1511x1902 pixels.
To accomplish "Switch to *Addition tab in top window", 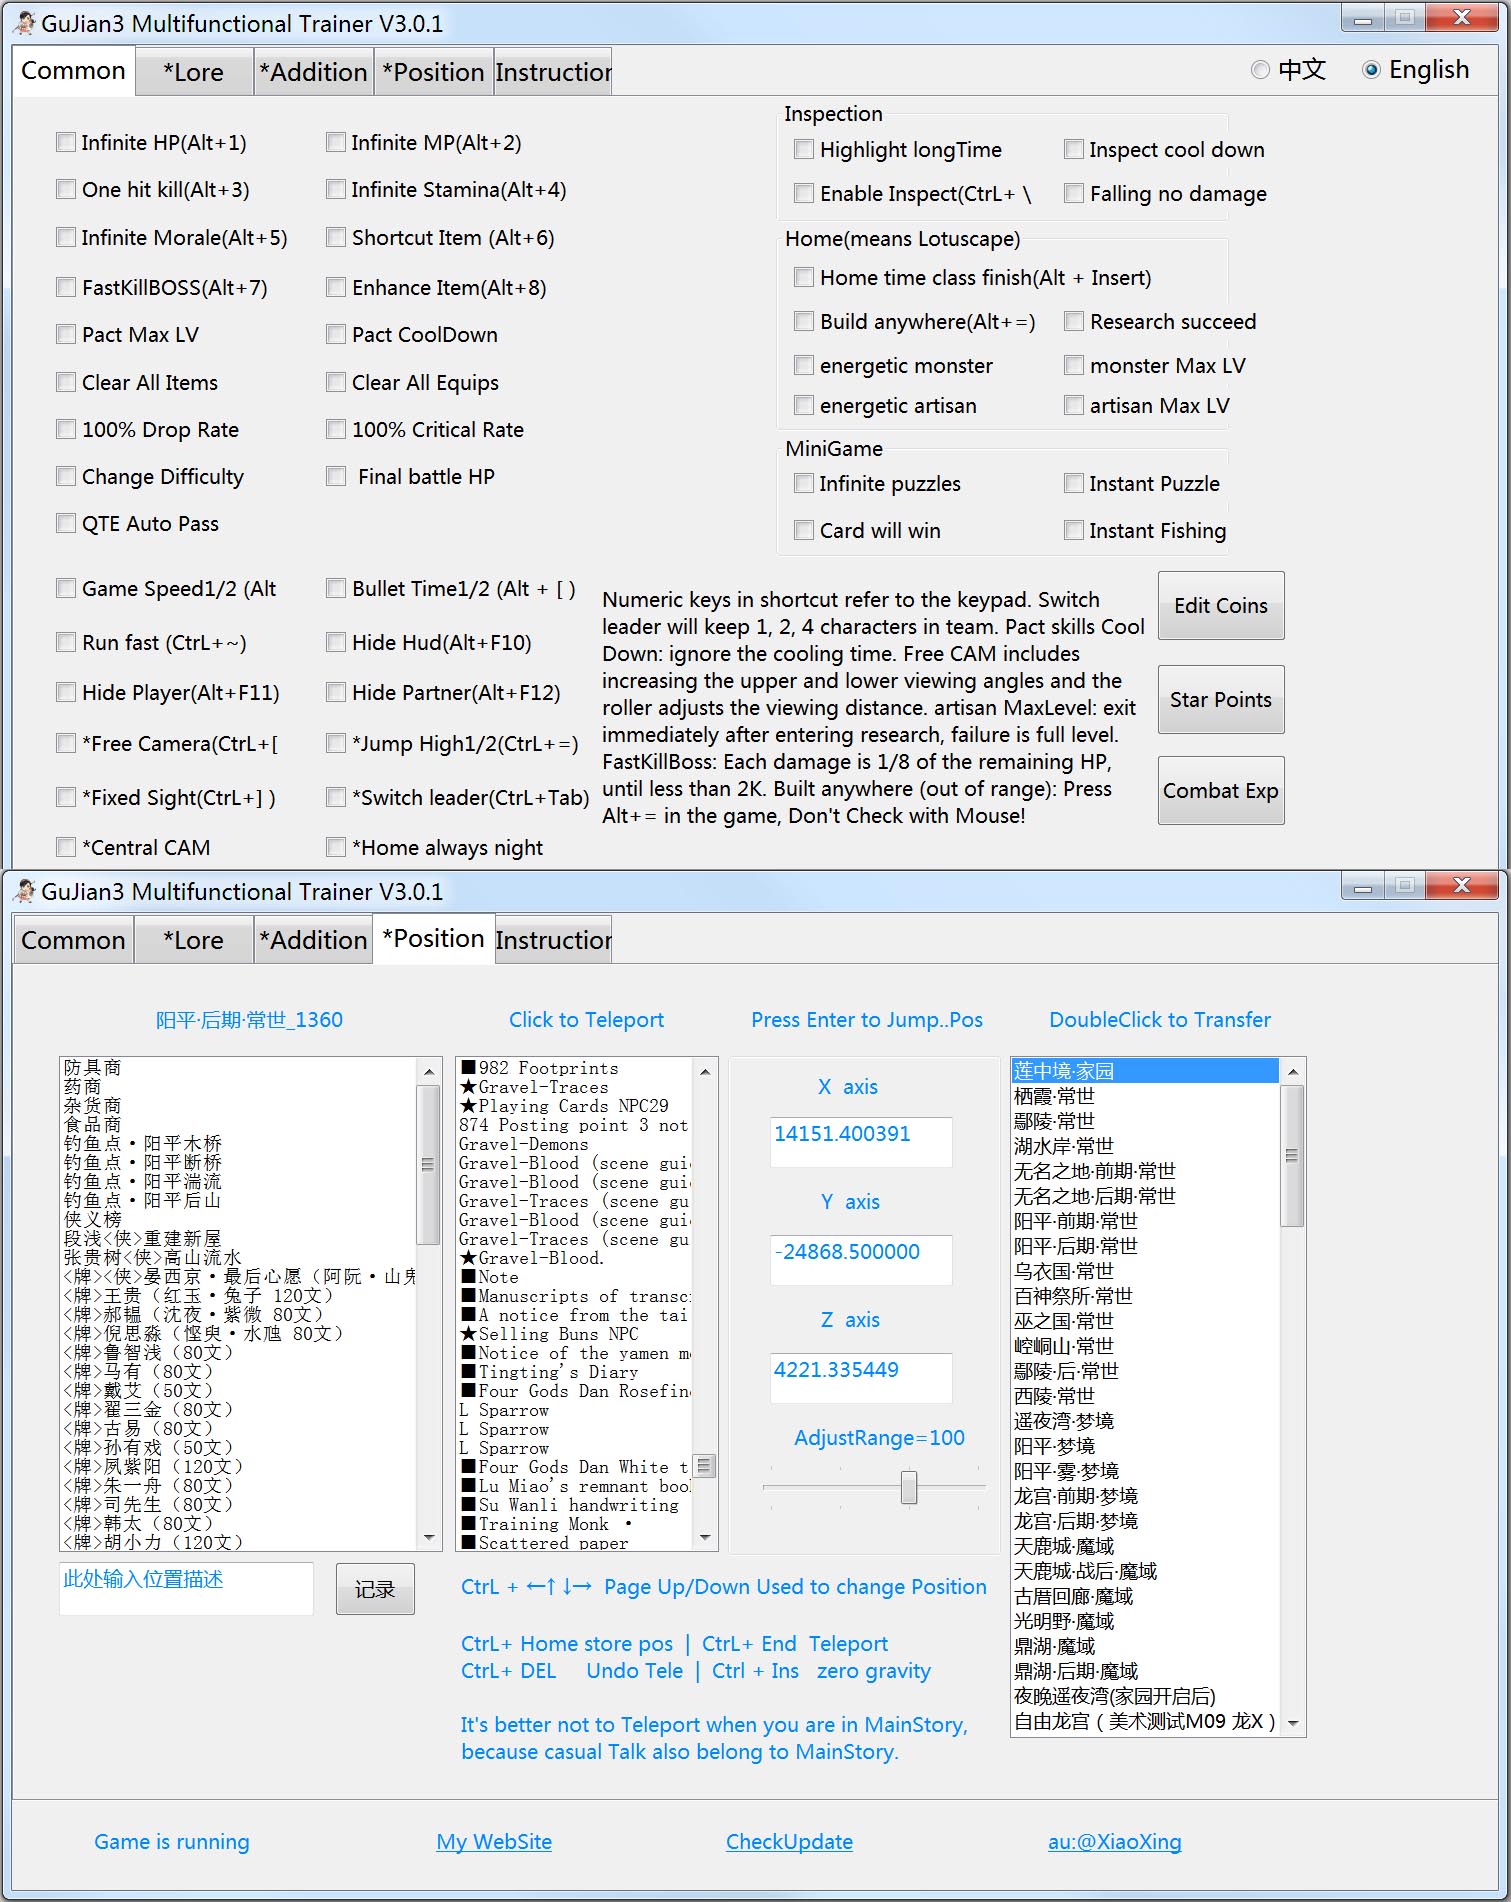I will coord(313,72).
